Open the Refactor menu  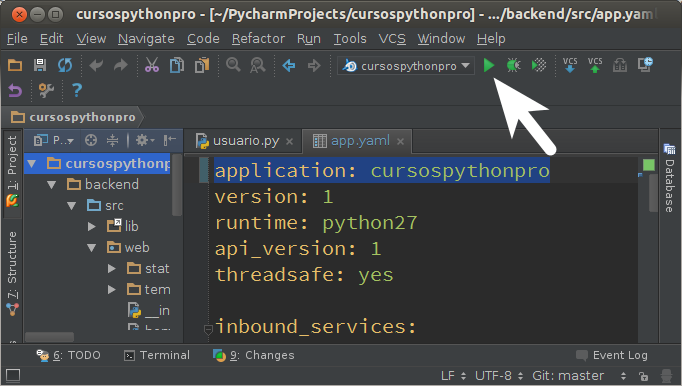click(258, 39)
